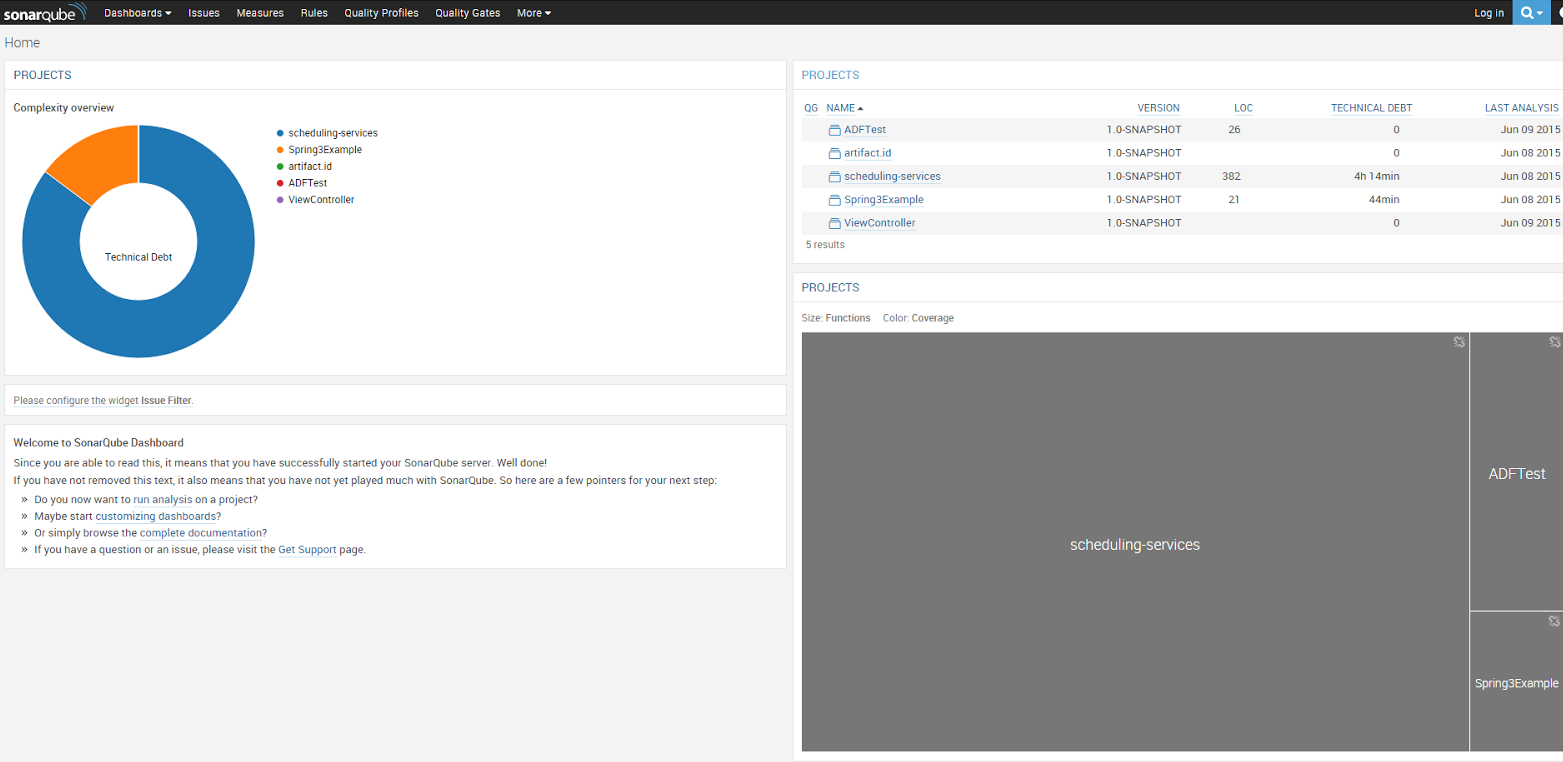The image size is (1563, 762).
Task: Open the Get Support page link
Action: (x=306, y=549)
